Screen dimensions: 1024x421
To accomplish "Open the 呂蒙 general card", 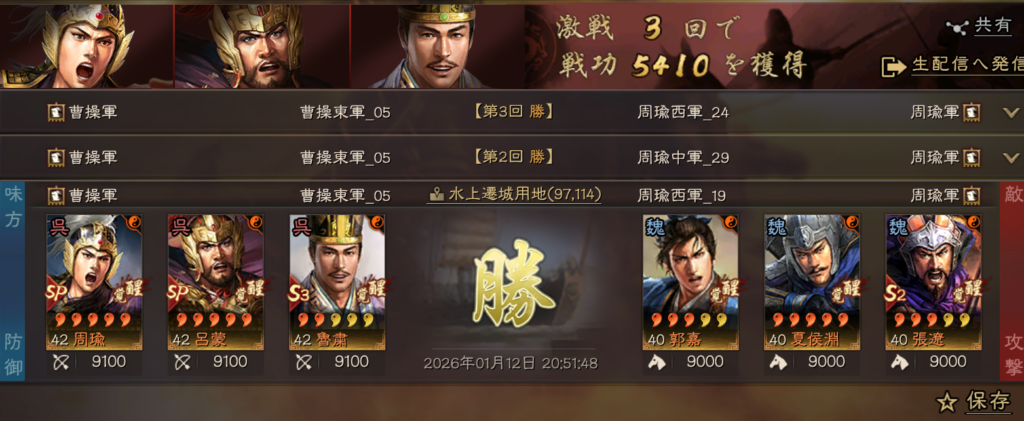I will coord(216,282).
